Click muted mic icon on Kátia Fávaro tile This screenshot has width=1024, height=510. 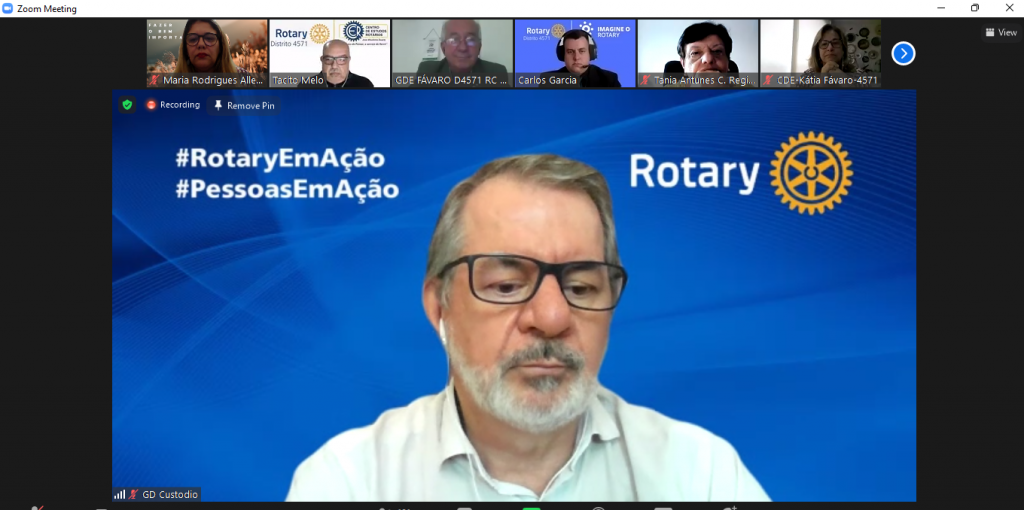pos(769,80)
